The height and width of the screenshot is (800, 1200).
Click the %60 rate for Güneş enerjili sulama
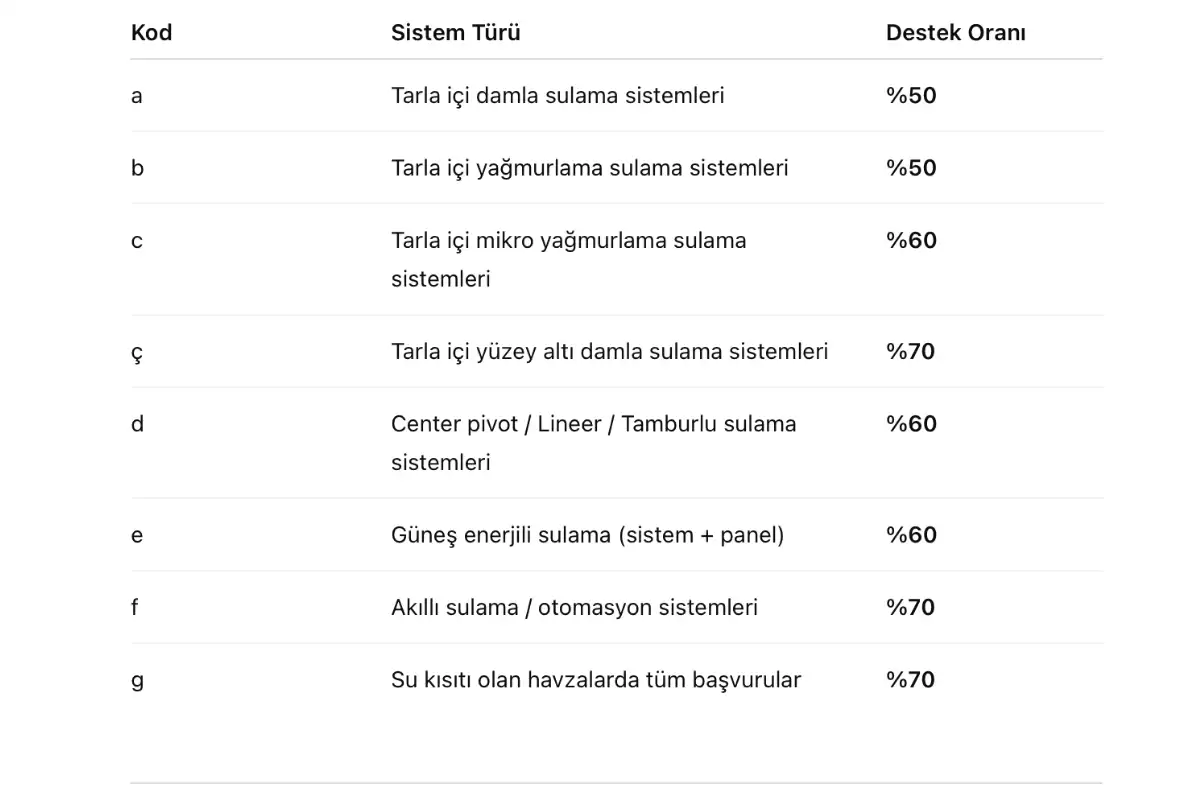(911, 535)
